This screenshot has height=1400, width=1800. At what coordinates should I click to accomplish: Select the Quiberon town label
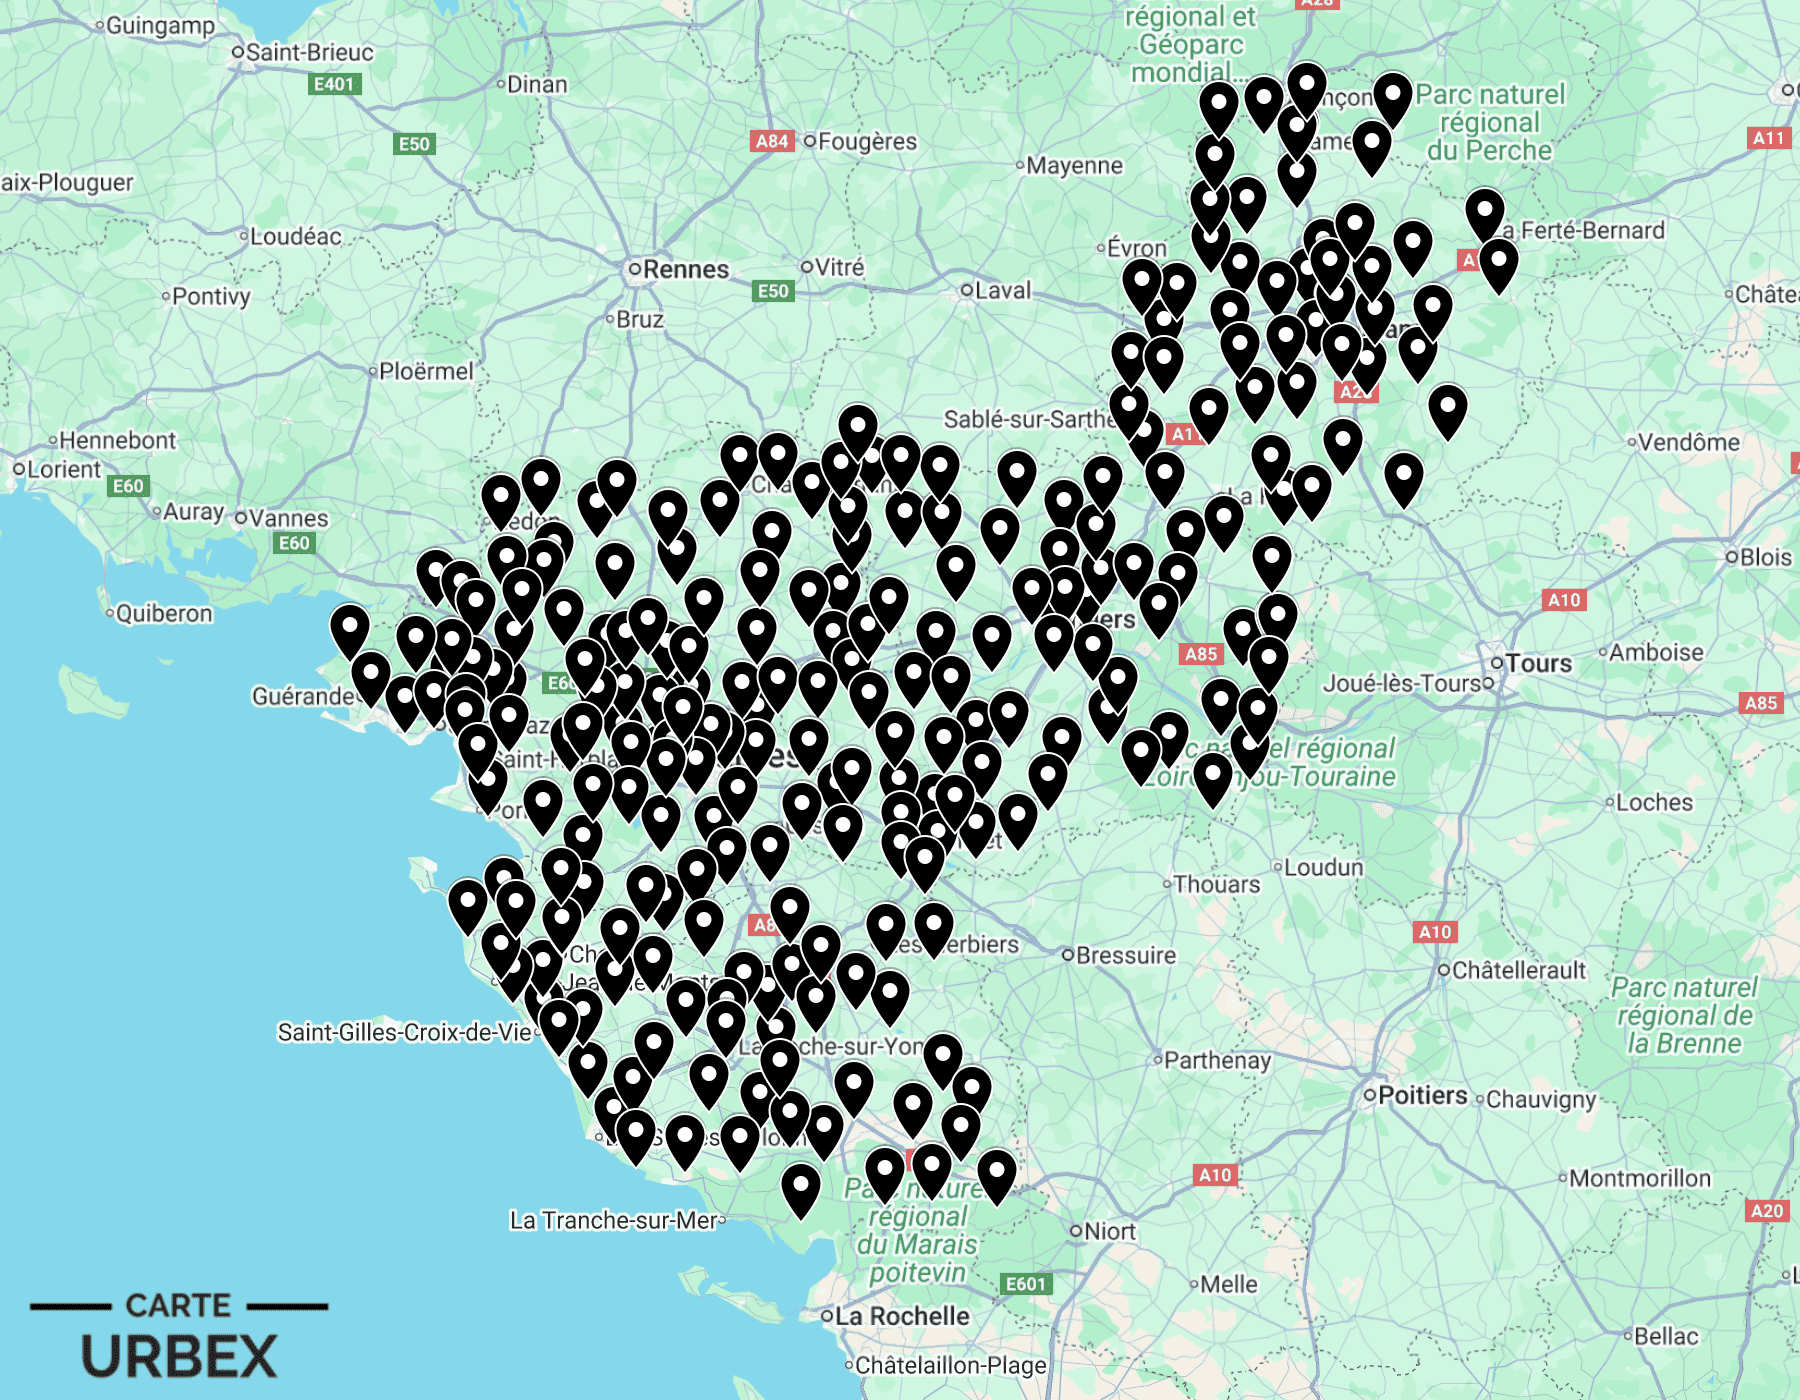pyautogui.click(x=164, y=613)
